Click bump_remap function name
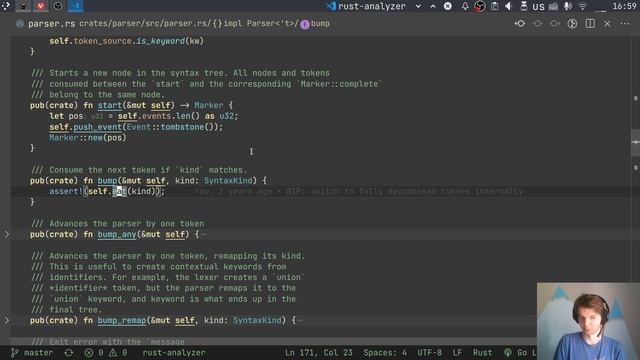The image size is (640, 360). (x=122, y=320)
